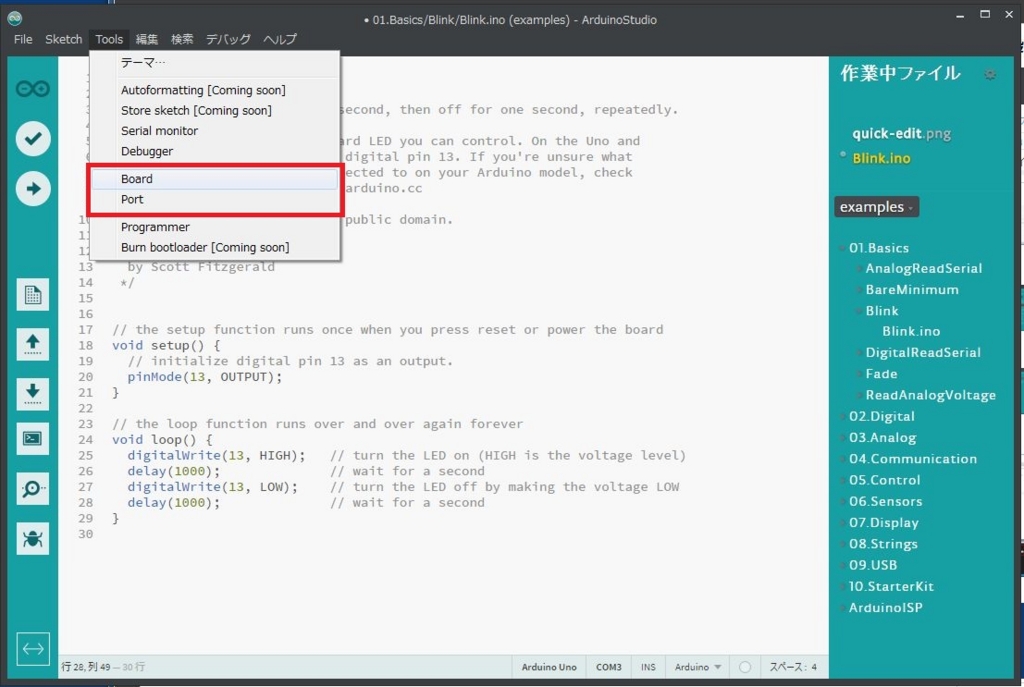Screen dimensions: 1024x687
Task: Select Port in Tools menu
Action: [214, 199]
